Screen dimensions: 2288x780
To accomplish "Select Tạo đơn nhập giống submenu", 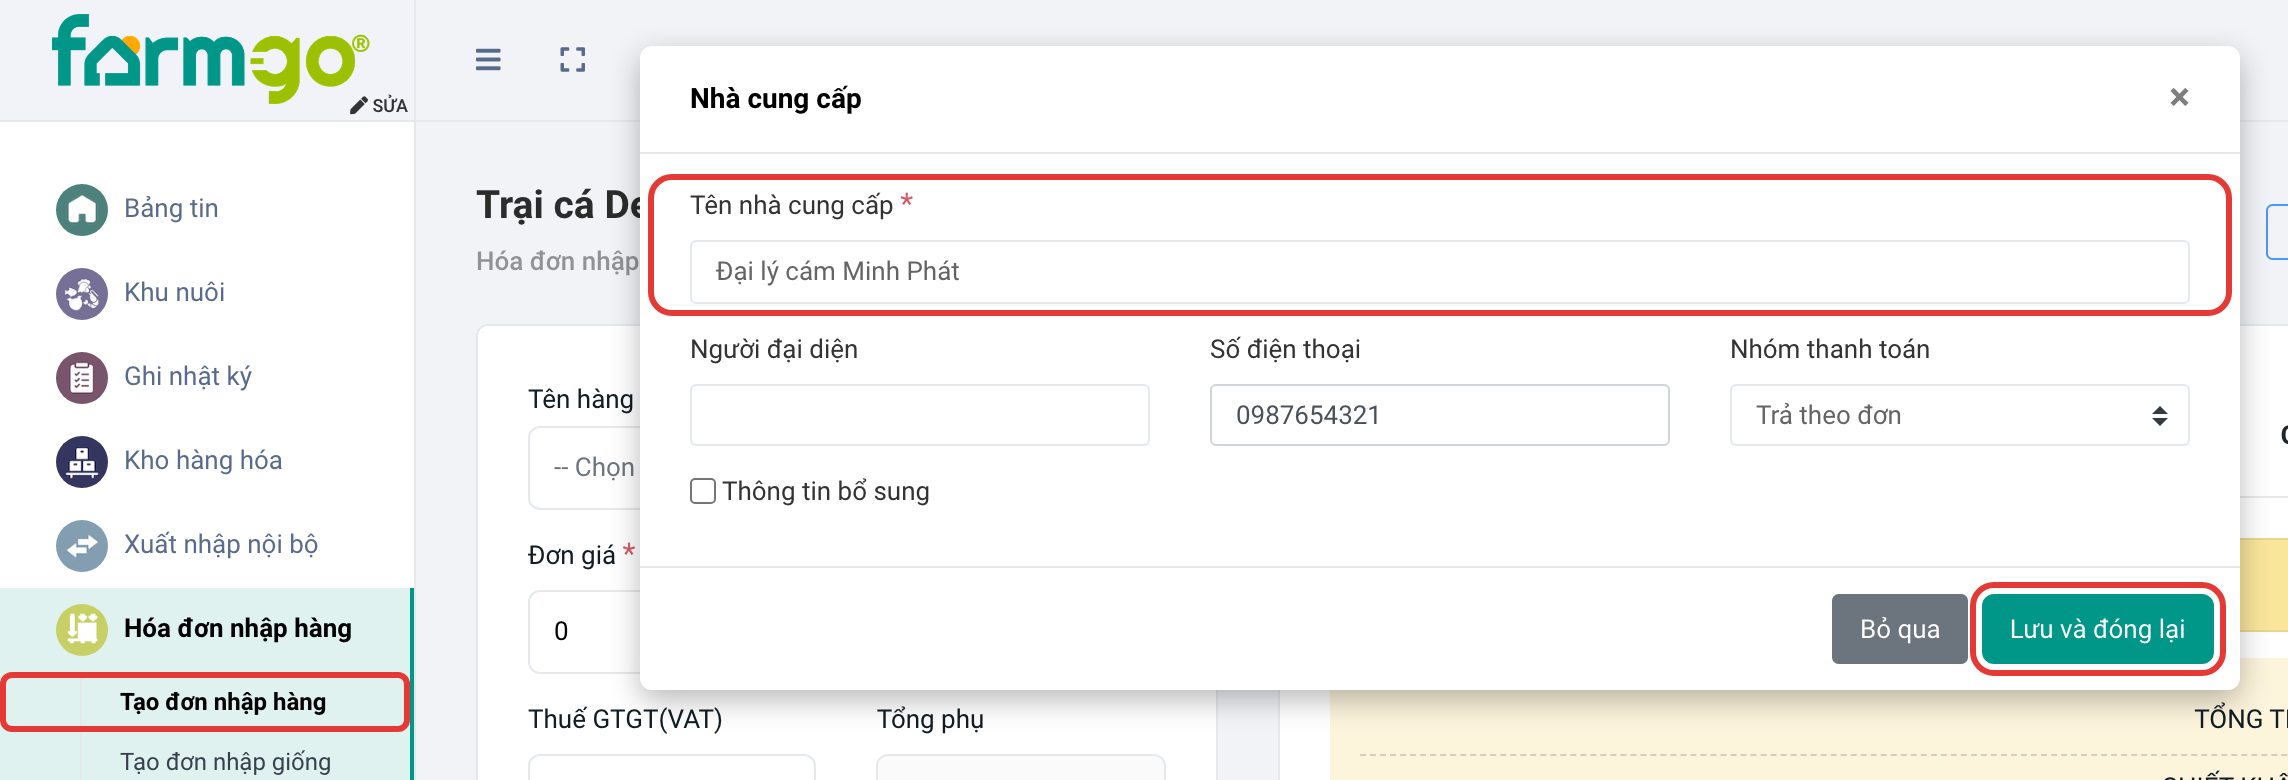I will click(x=225, y=762).
